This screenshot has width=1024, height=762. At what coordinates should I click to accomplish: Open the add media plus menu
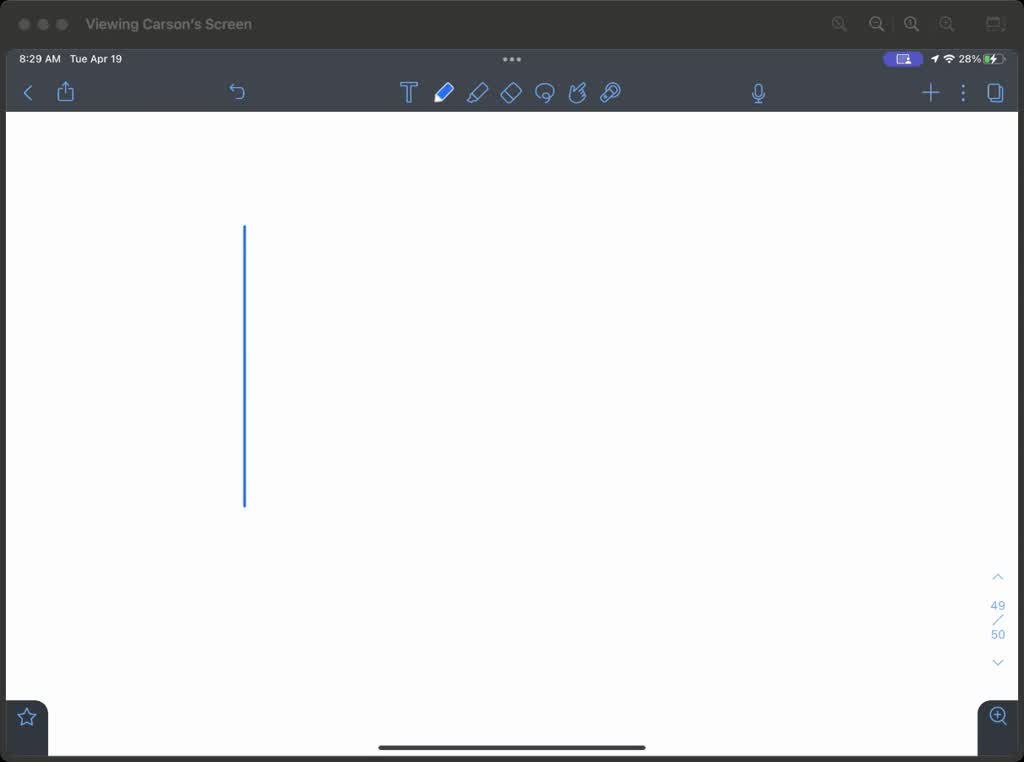pyautogui.click(x=930, y=93)
